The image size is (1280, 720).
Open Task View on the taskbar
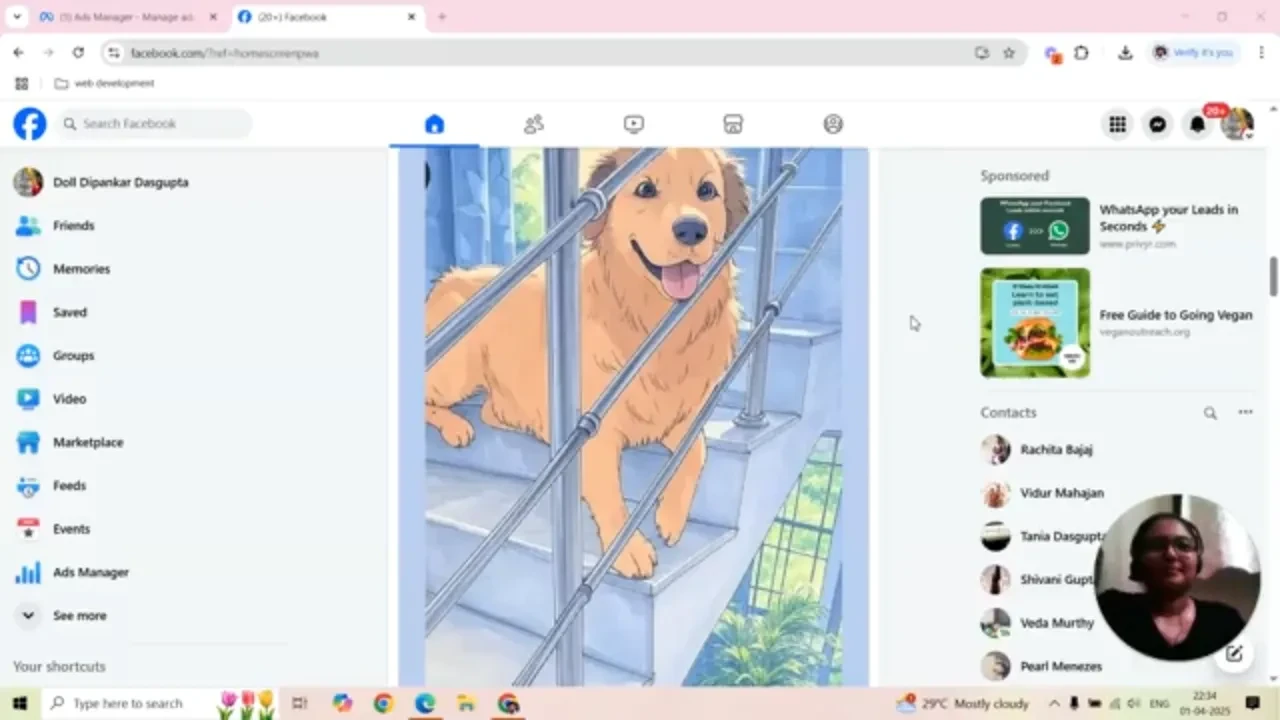click(x=299, y=703)
